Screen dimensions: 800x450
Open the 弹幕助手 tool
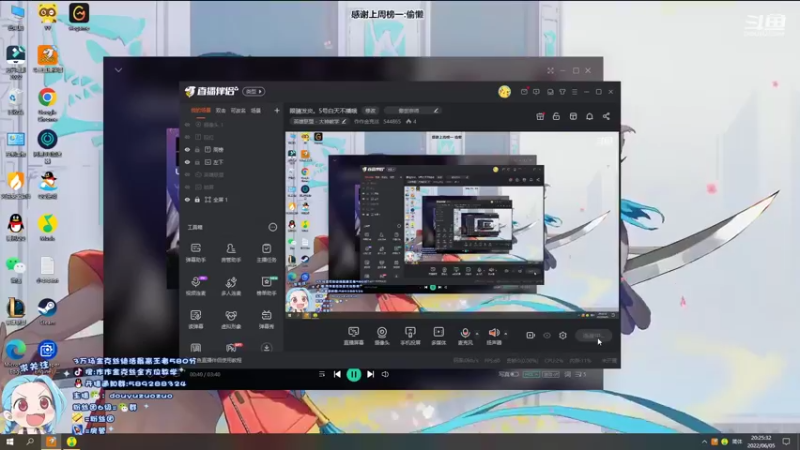(x=195, y=253)
